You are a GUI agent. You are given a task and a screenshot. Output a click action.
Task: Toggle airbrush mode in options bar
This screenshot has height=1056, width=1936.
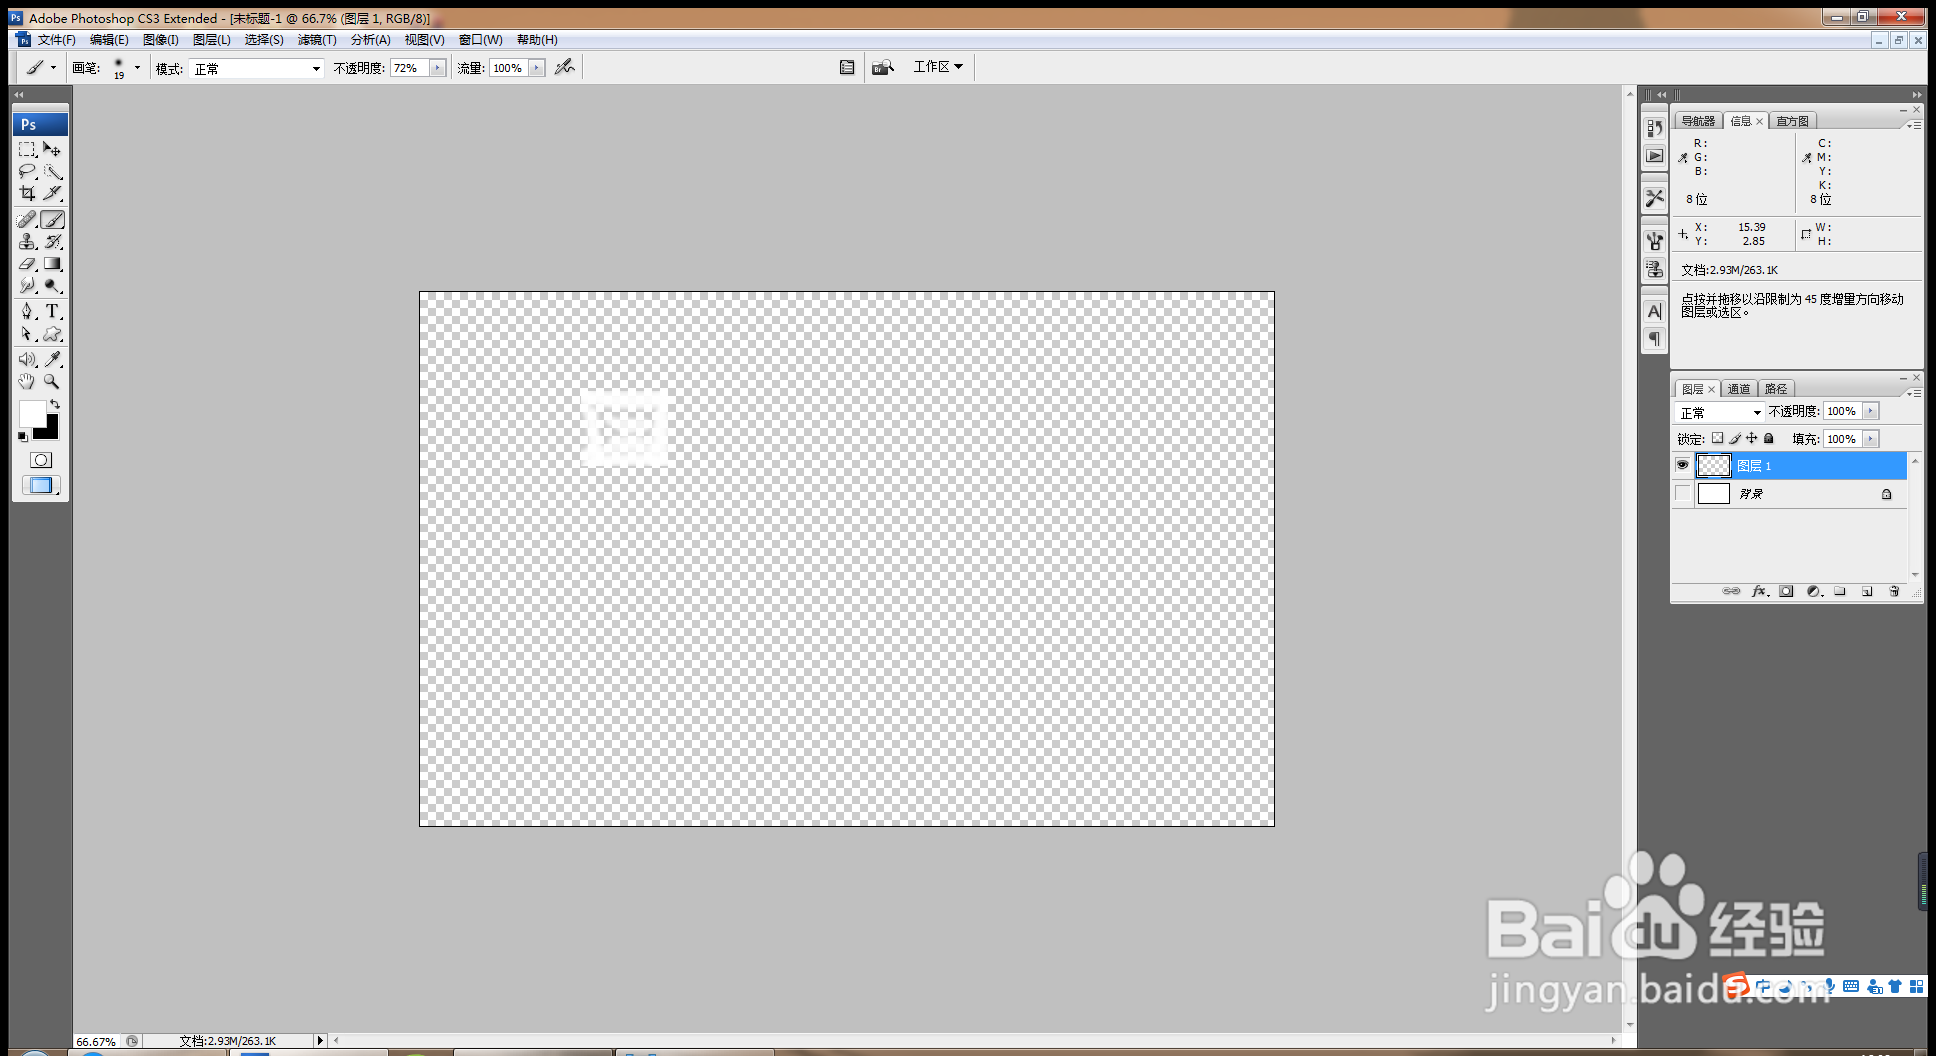pos(565,67)
